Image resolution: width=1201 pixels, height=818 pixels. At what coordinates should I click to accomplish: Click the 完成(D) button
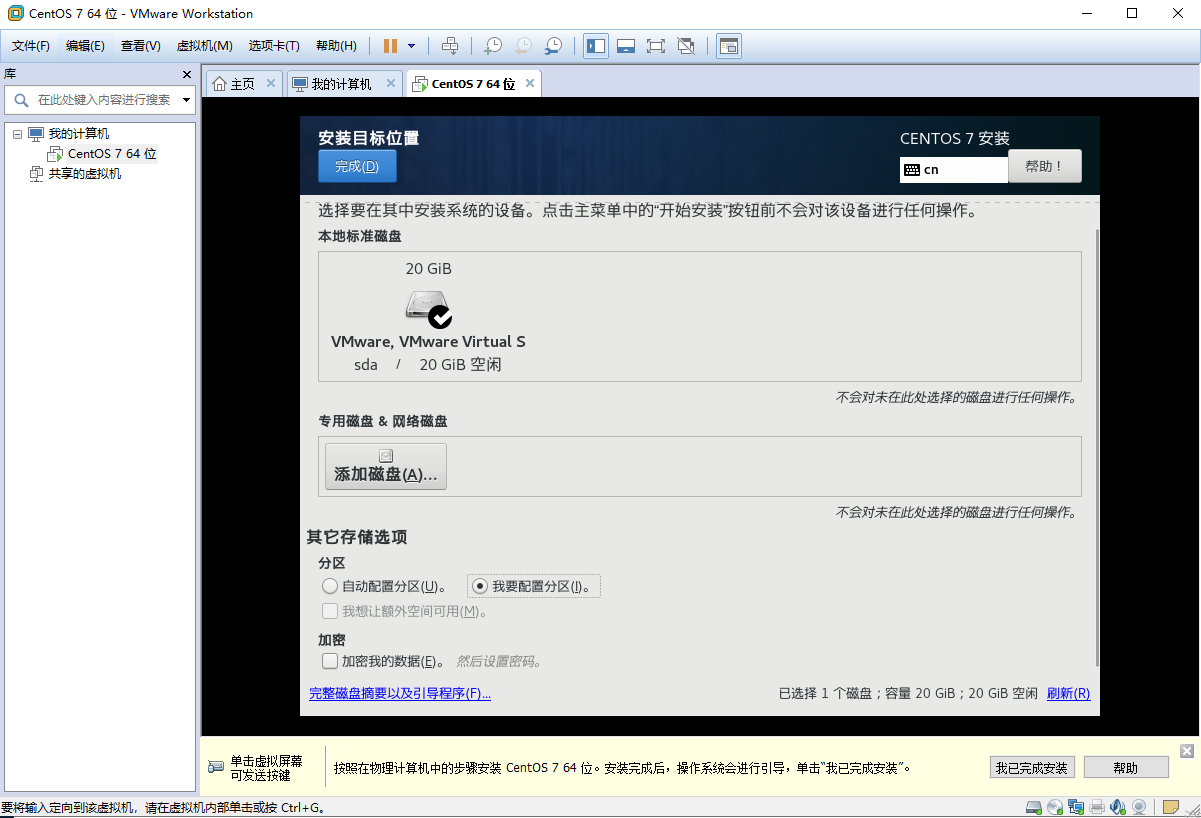[x=357, y=166]
